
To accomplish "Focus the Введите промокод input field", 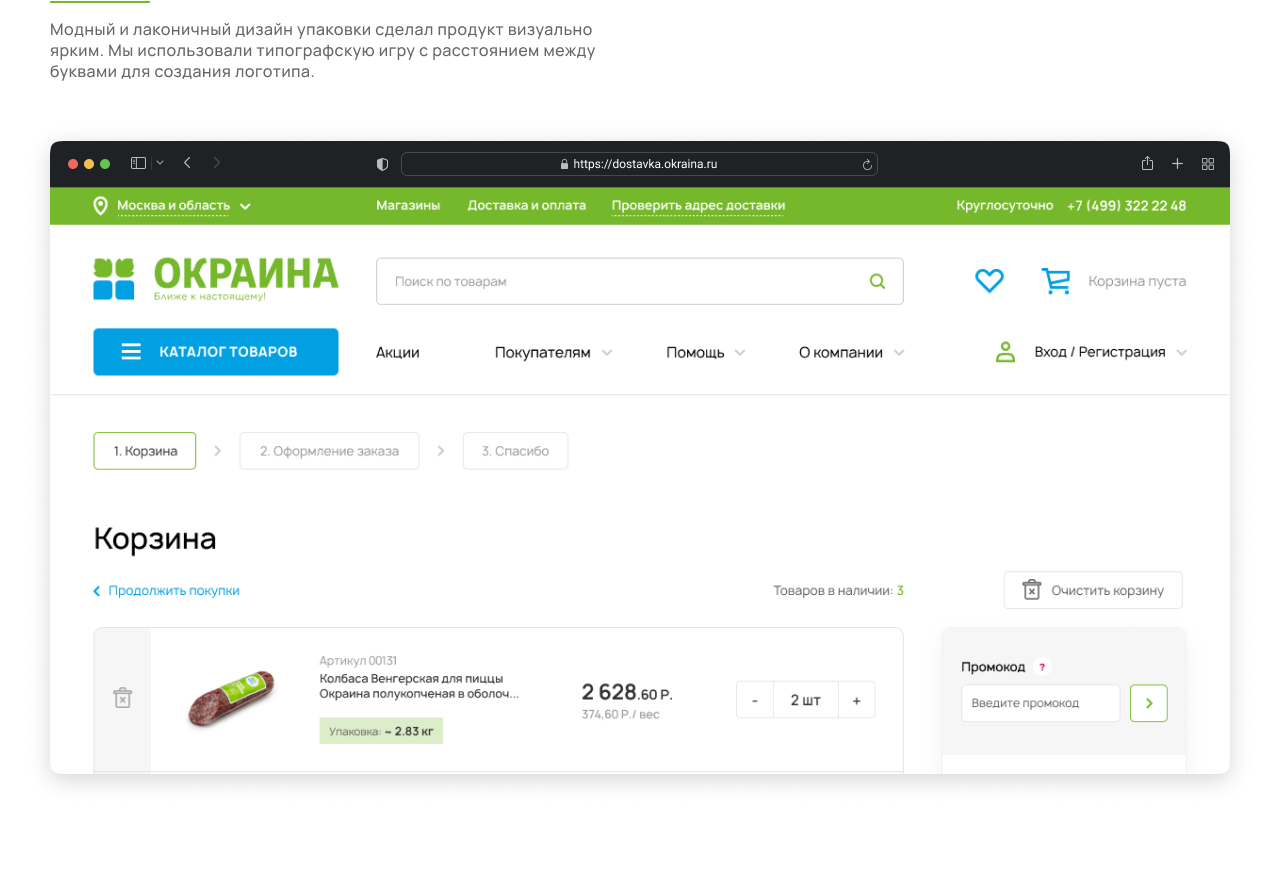I will click(x=1040, y=703).
